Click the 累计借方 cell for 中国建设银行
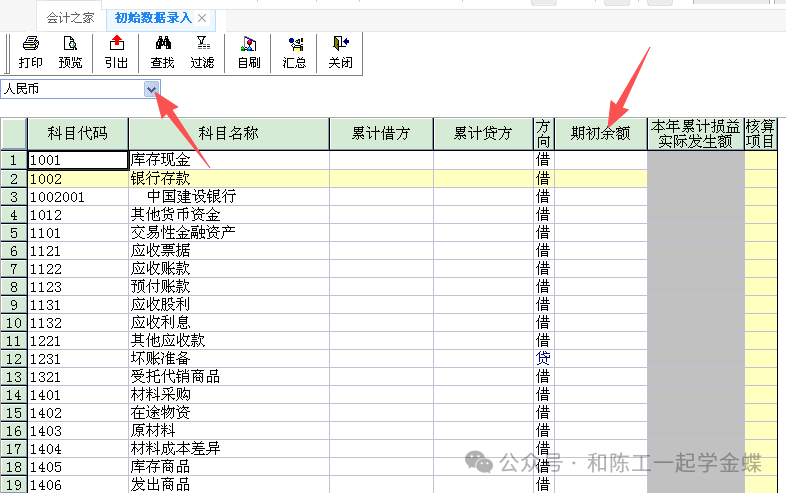Image resolution: width=786 pixels, height=493 pixels. point(381,197)
